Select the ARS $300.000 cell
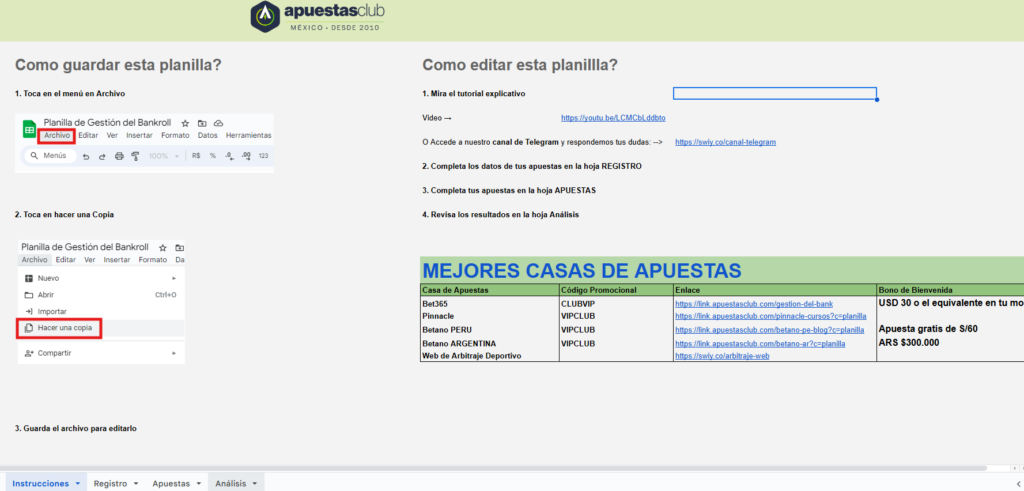The height and width of the screenshot is (491, 1024). [950, 342]
